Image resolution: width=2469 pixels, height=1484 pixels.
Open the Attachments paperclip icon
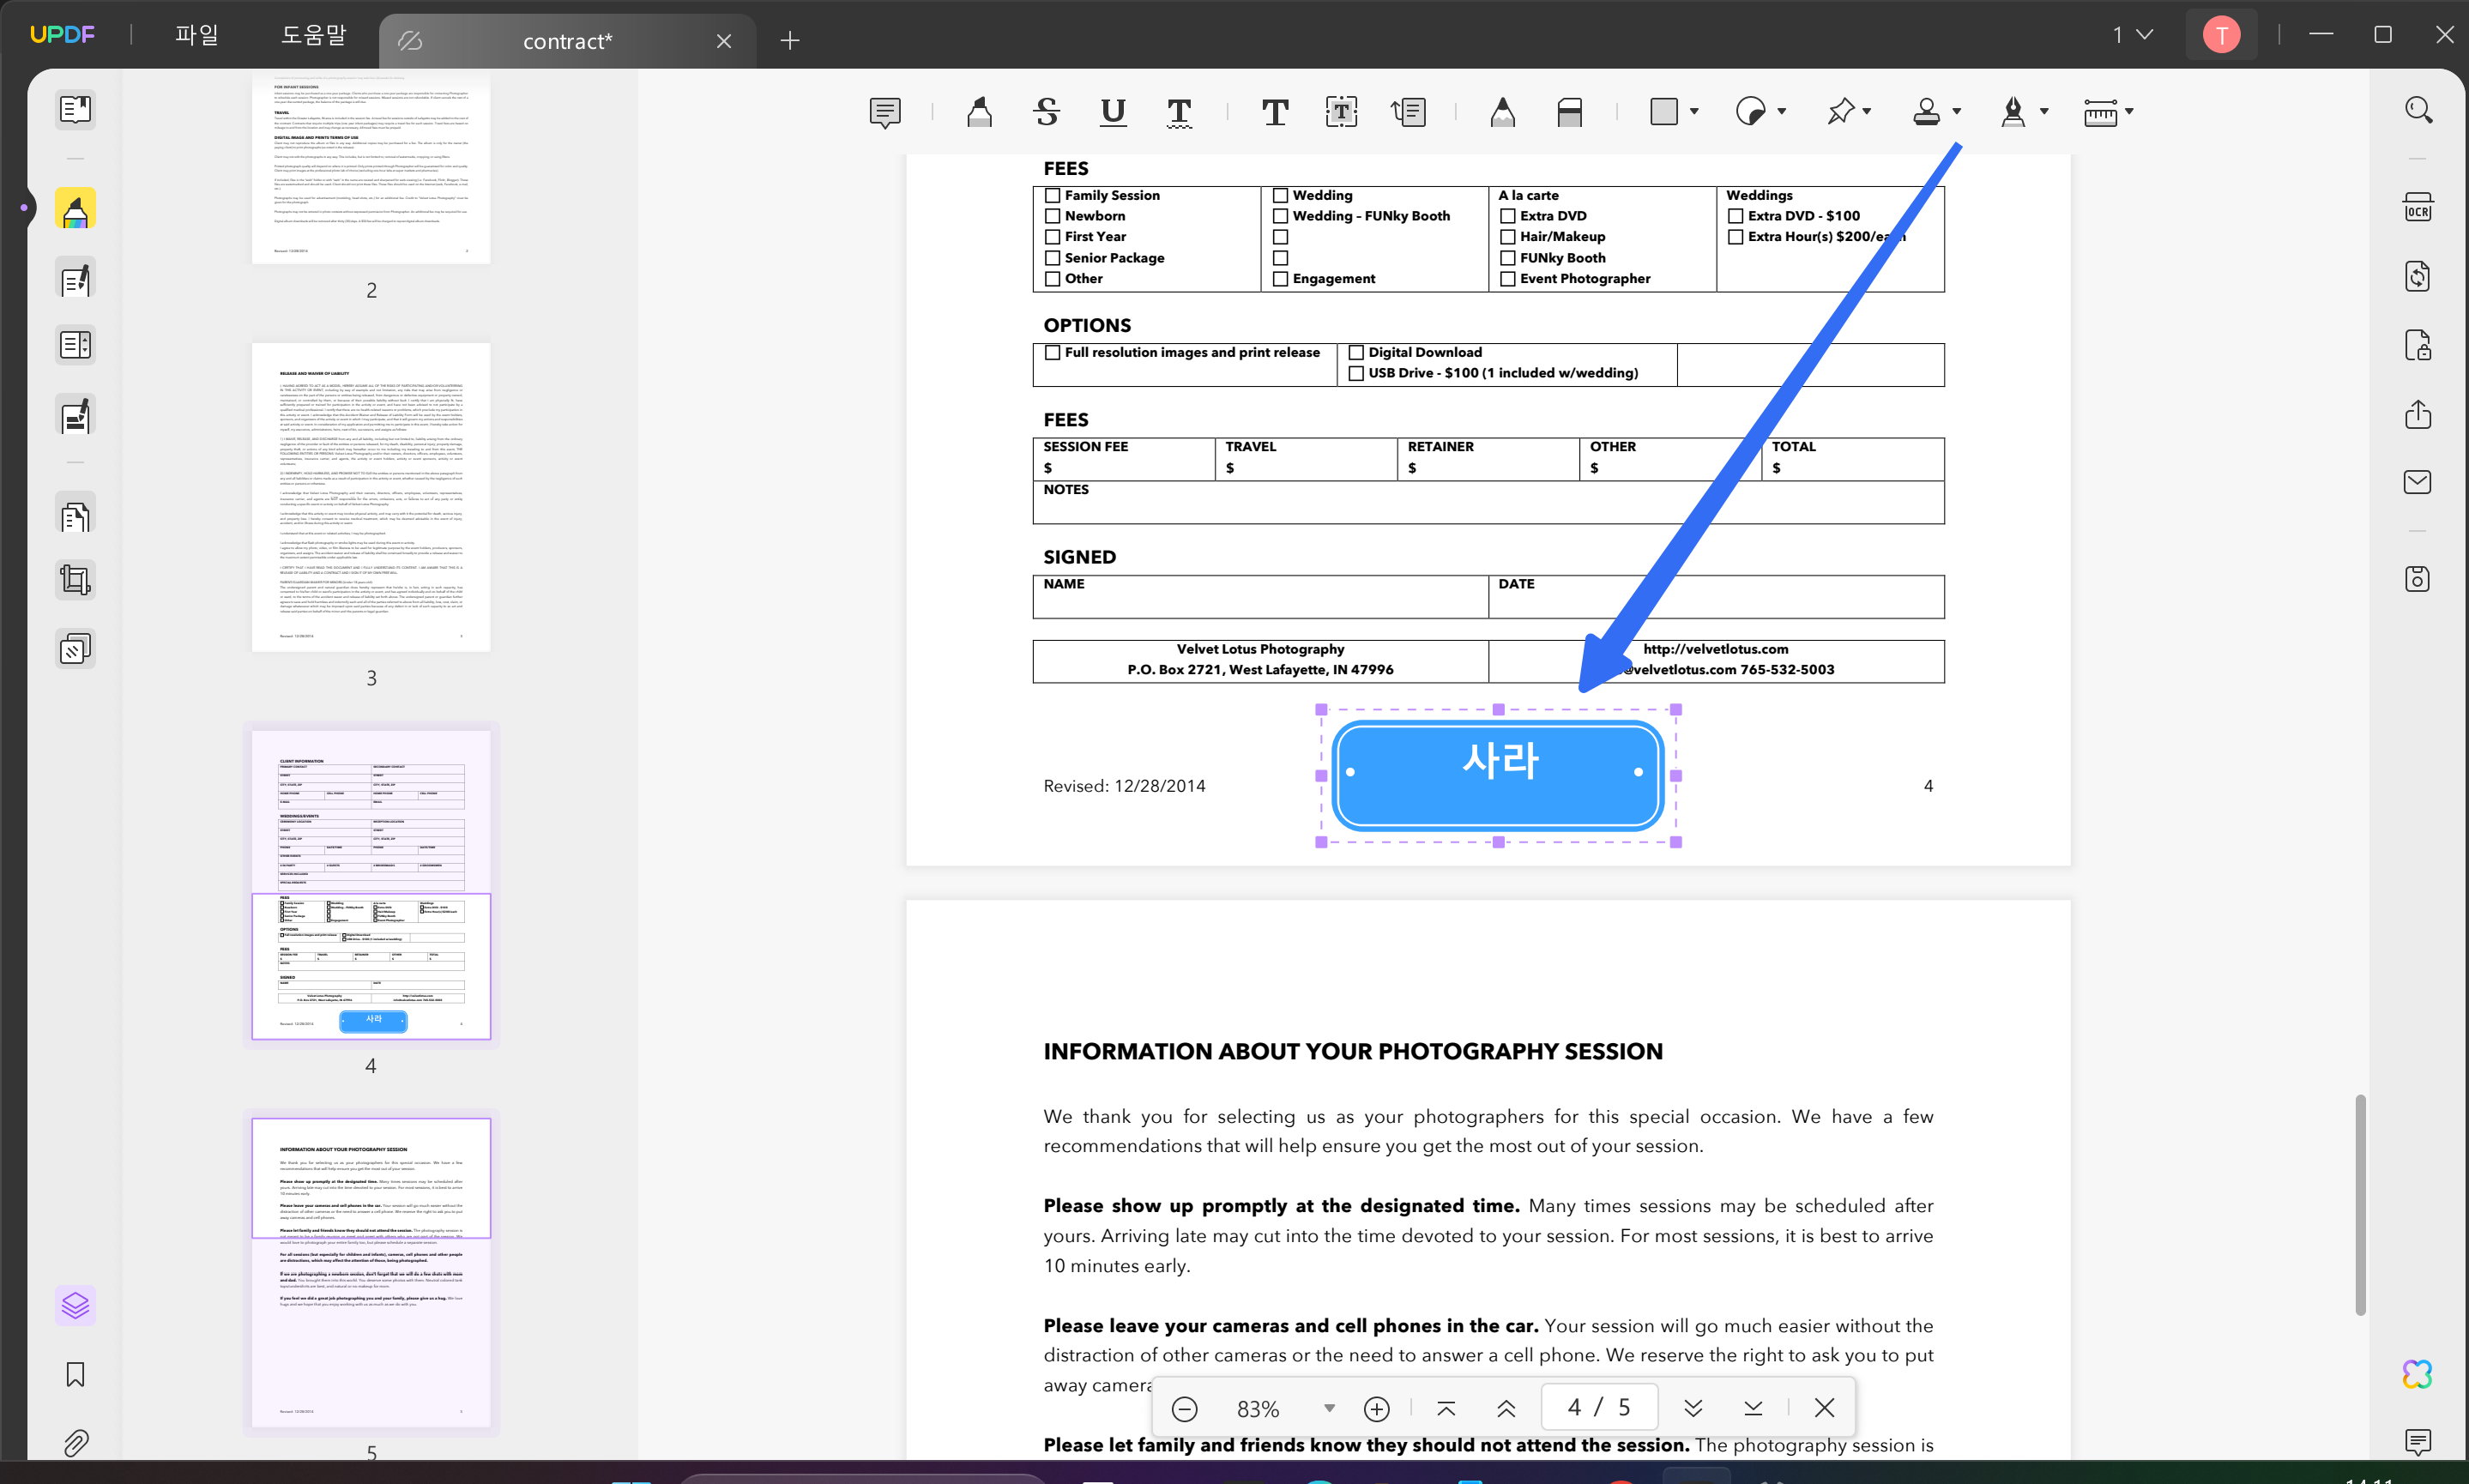(75, 1443)
